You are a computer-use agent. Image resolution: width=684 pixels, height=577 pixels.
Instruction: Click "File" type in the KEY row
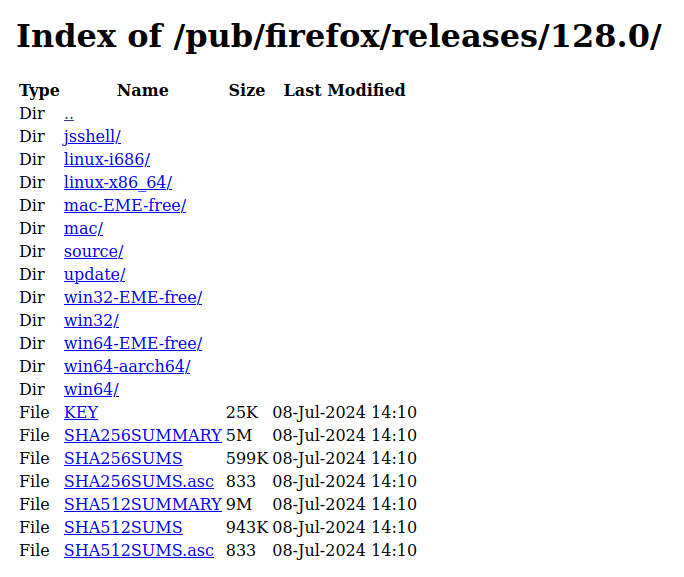pyautogui.click(x=34, y=413)
